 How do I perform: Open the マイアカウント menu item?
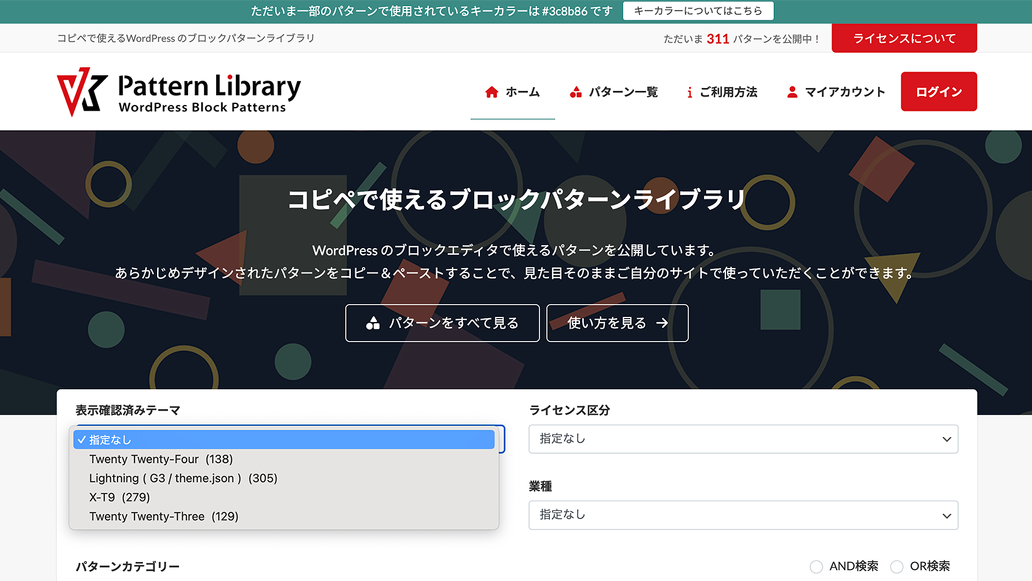tap(845, 92)
